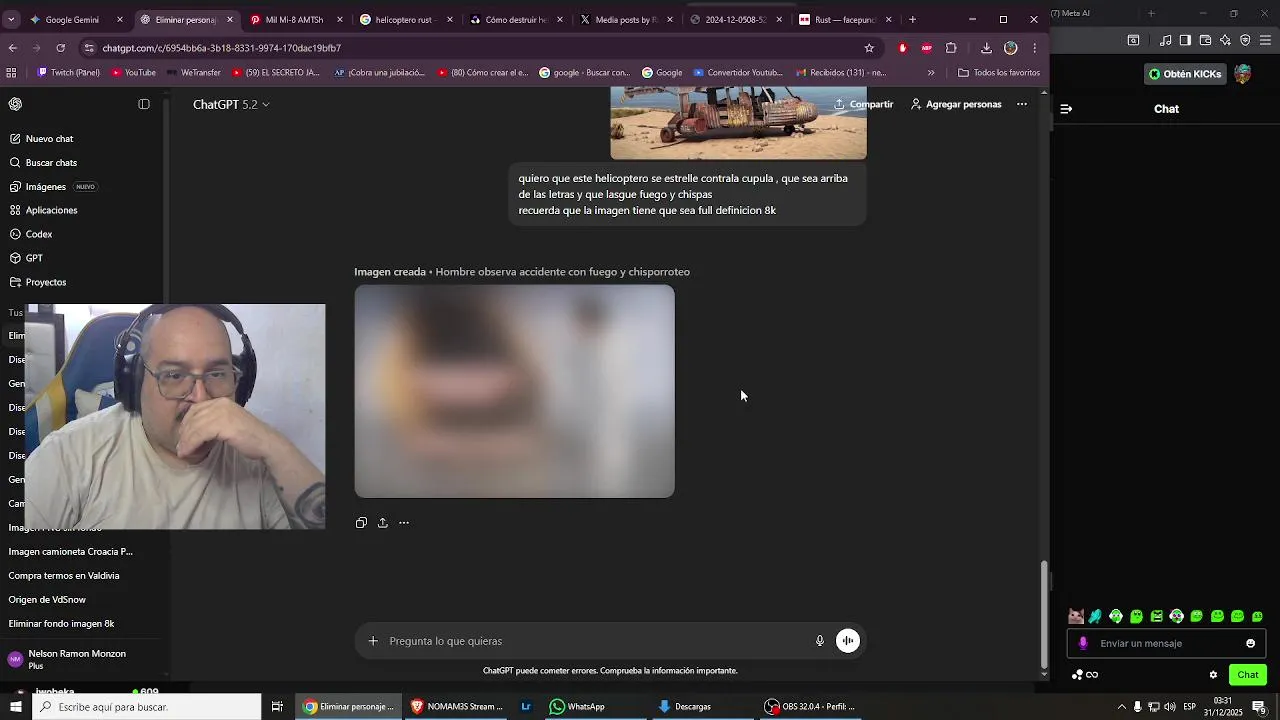Open Chrome downloads icon
This screenshot has height=720, width=1280.
click(986, 48)
